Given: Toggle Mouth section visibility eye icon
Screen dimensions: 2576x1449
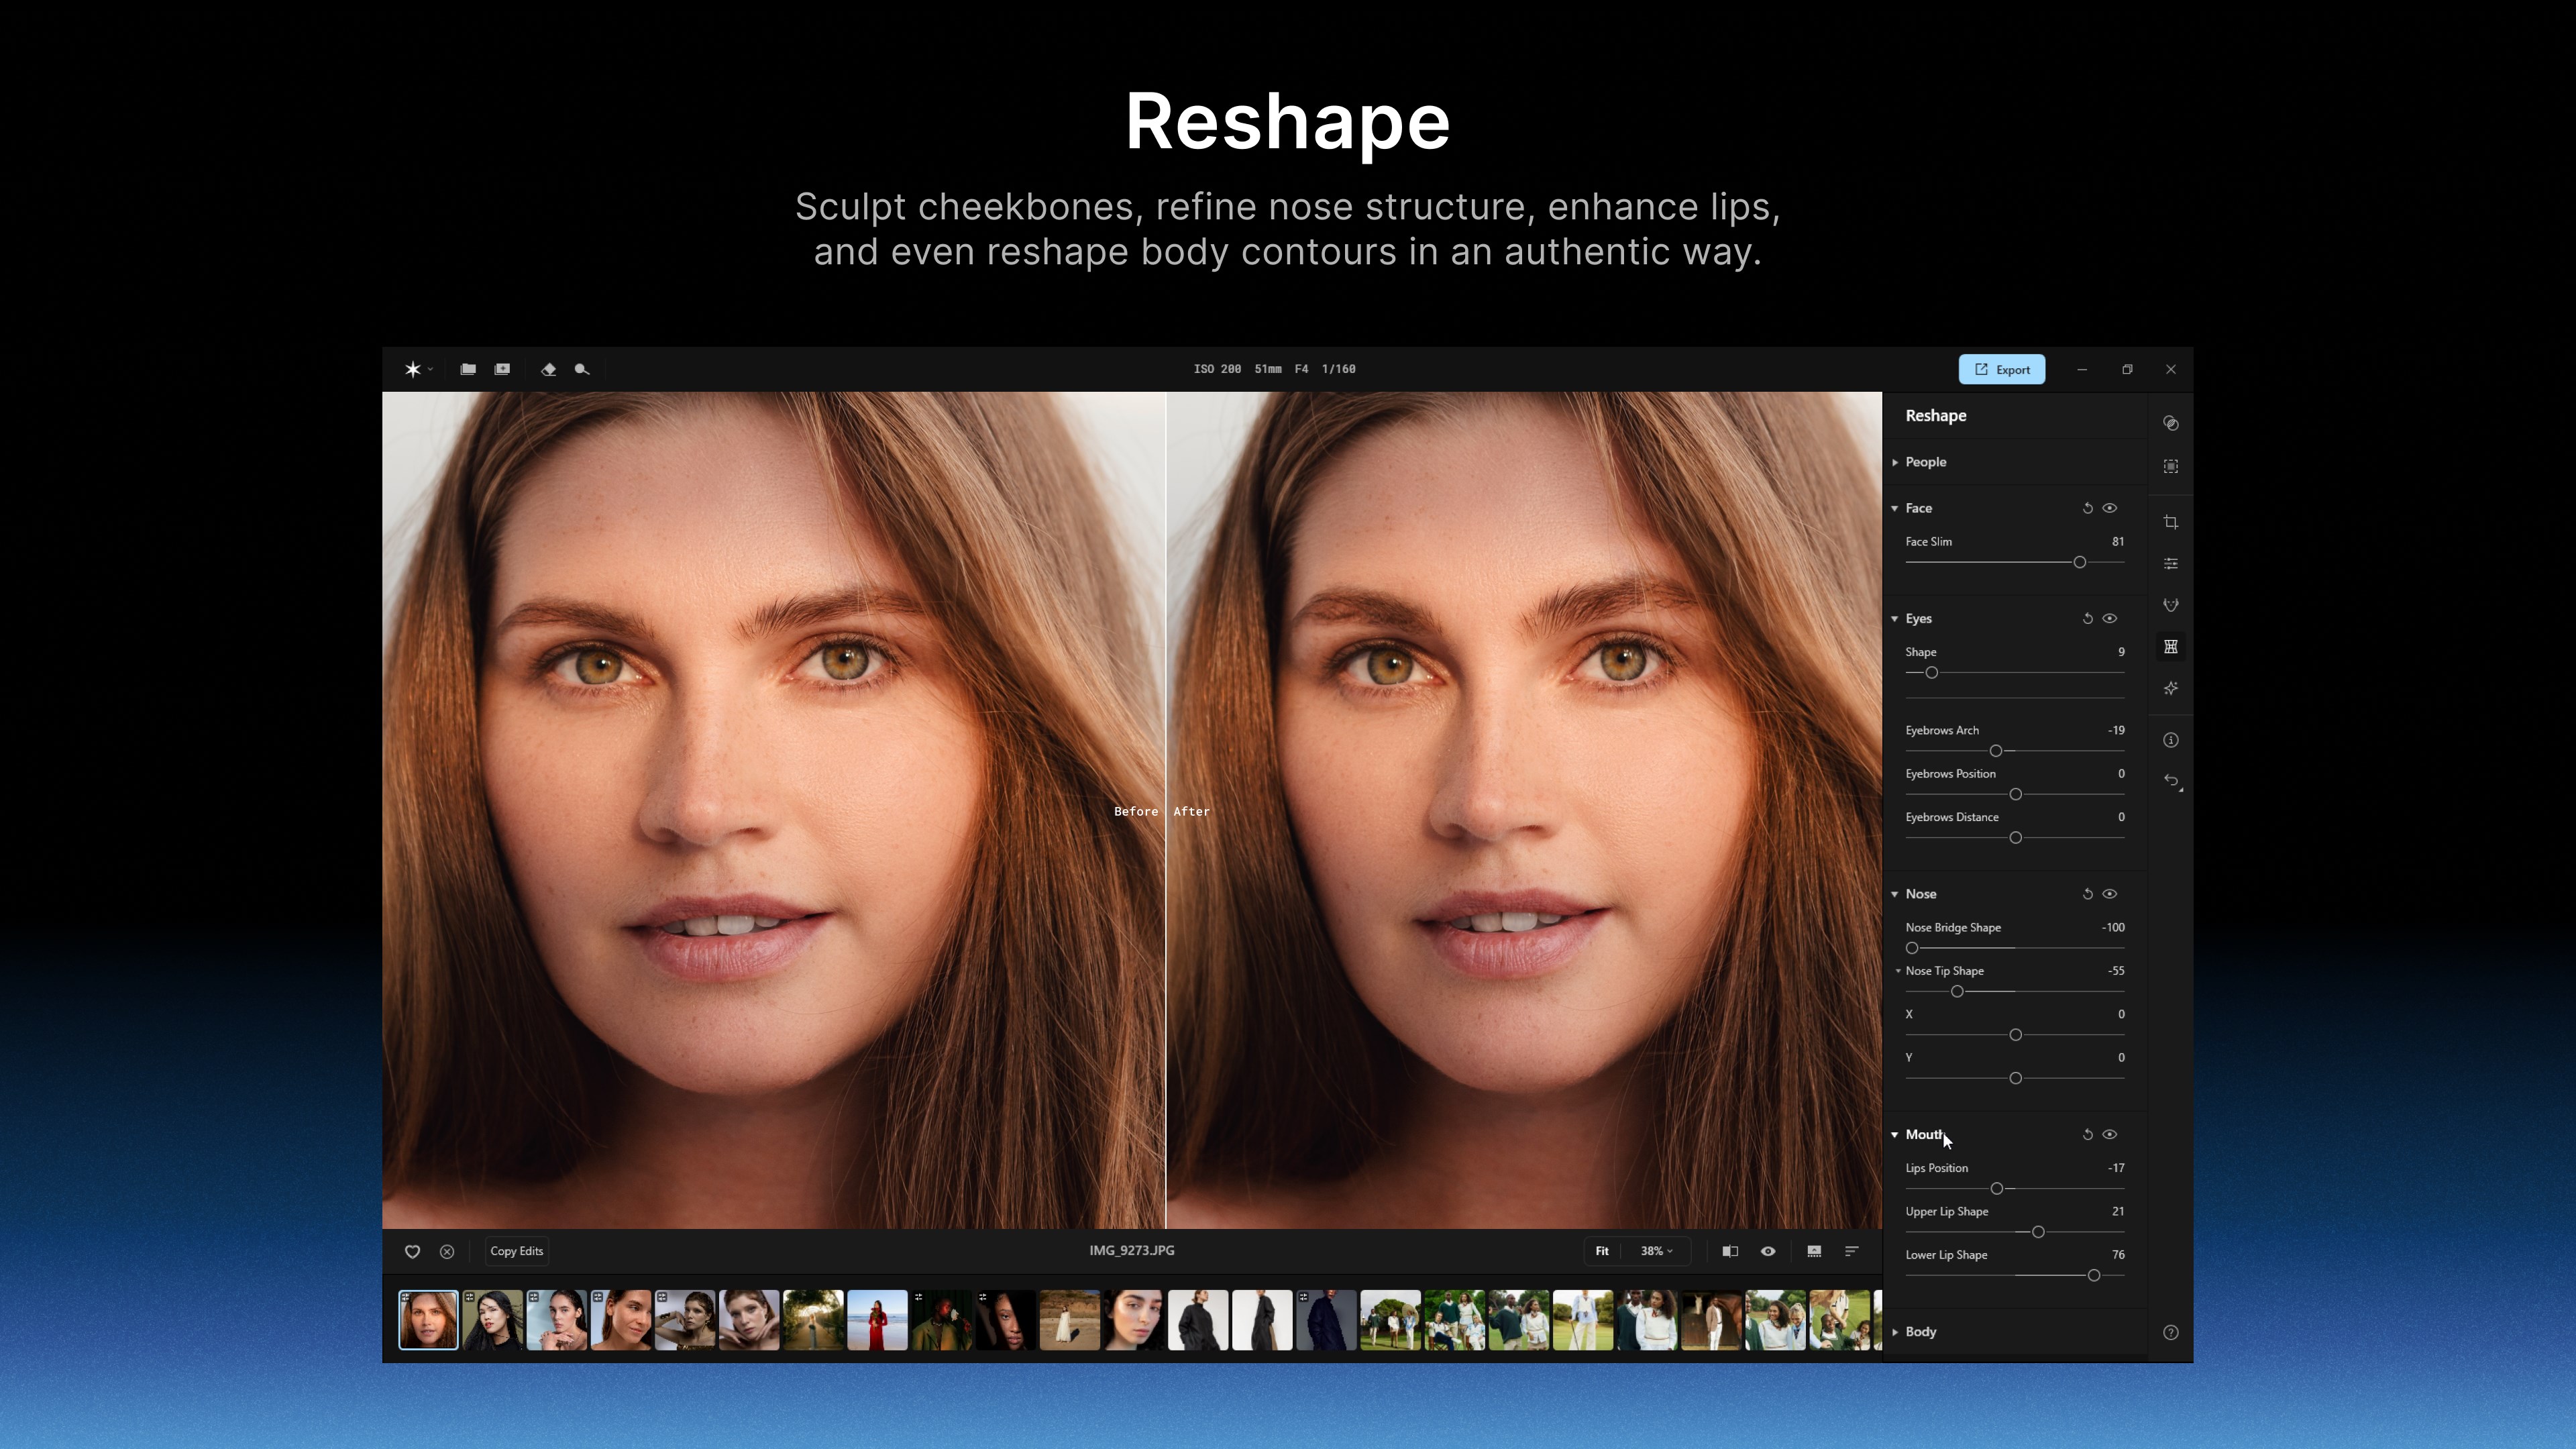Looking at the screenshot, I should click(2109, 1134).
